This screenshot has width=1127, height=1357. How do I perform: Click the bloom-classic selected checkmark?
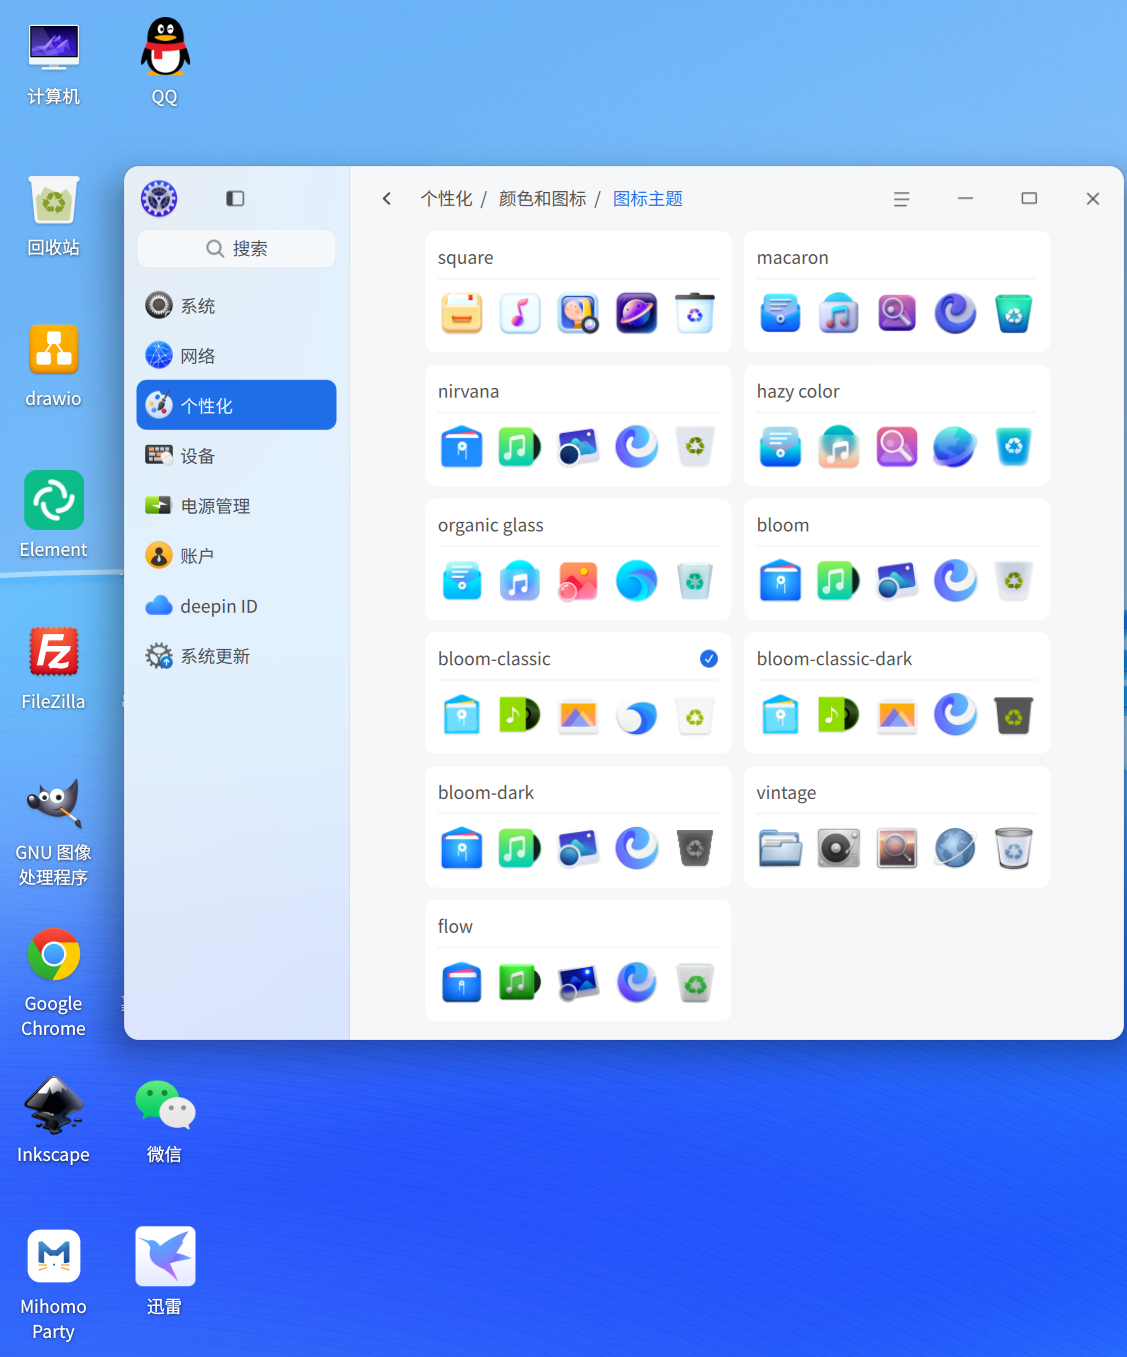[x=709, y=658]
